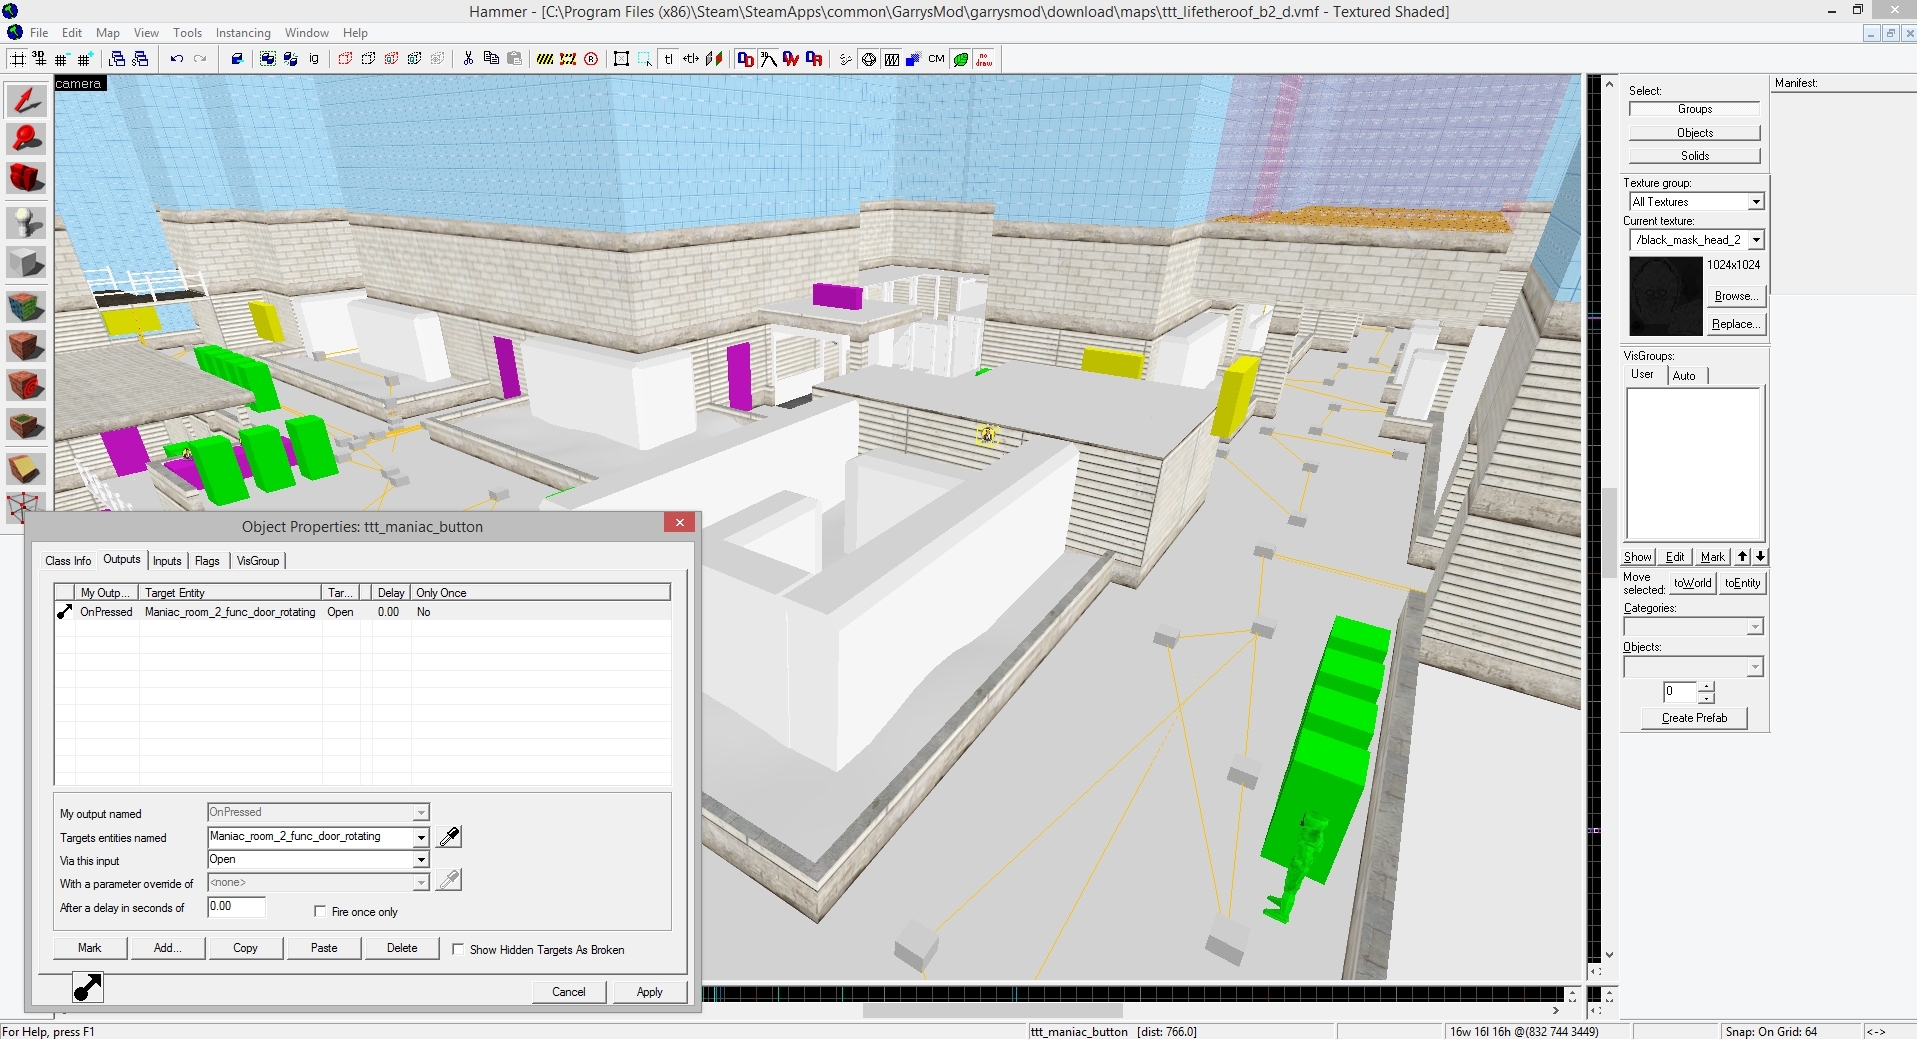Open the Instancing menu
The width and height of the screenshot is (1917, 1040).
(x=243, y=32)
